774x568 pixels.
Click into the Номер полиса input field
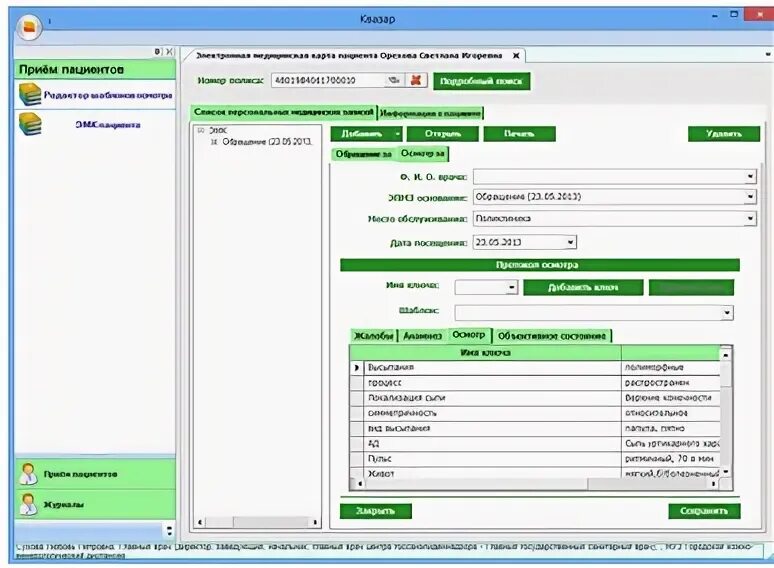(x=328, y=80)
